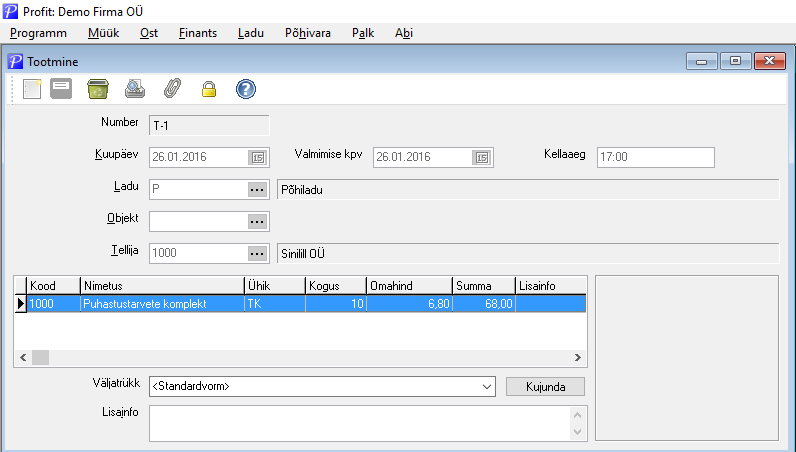
Task: Click the Põhiladu warehouse name field
Action: point(528,189)
